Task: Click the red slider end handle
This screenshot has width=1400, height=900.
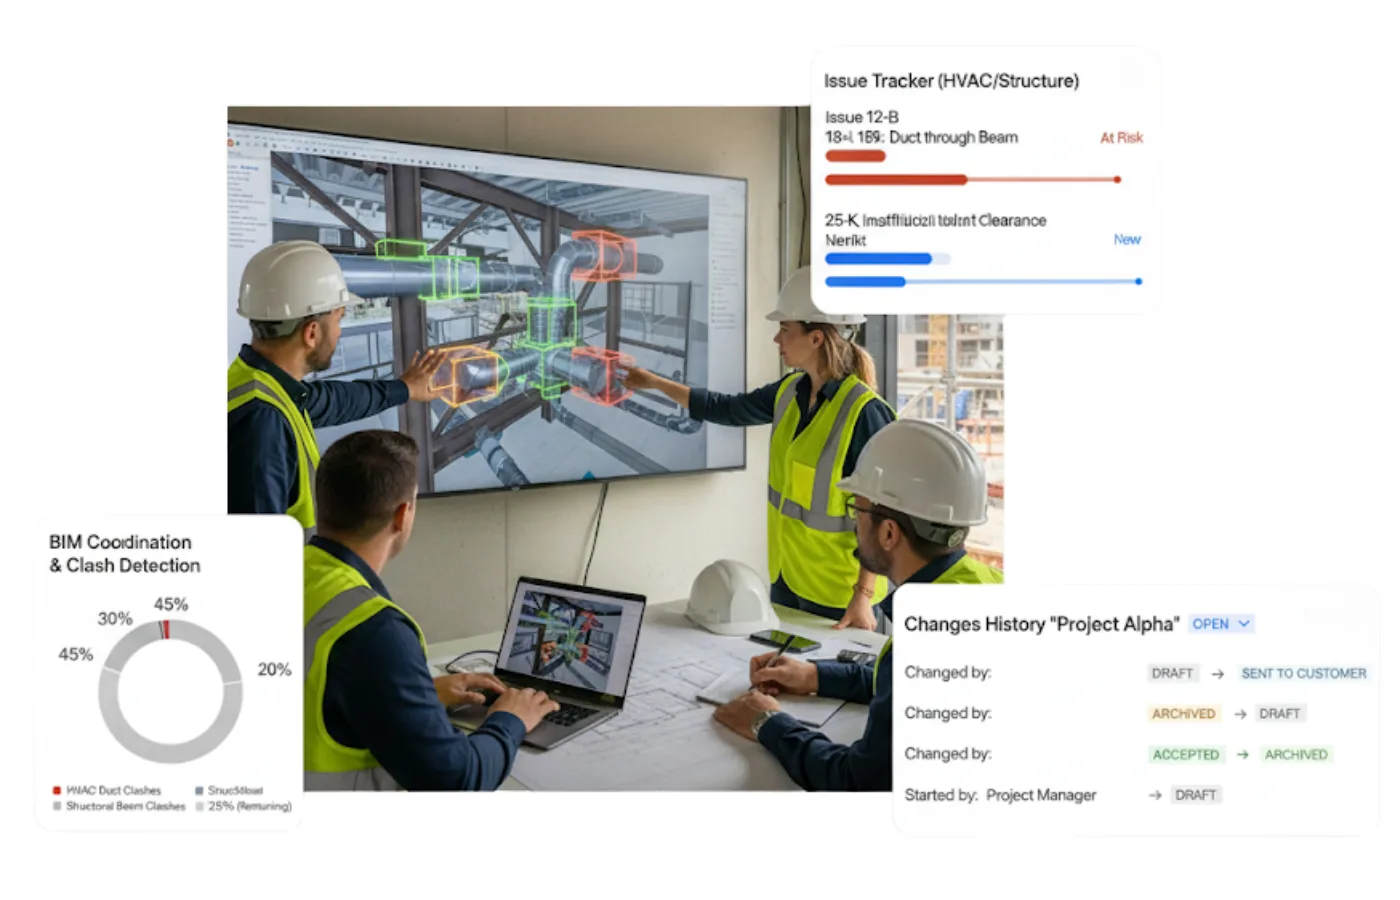Action: pyautogui.click(x=1117, y=180)
